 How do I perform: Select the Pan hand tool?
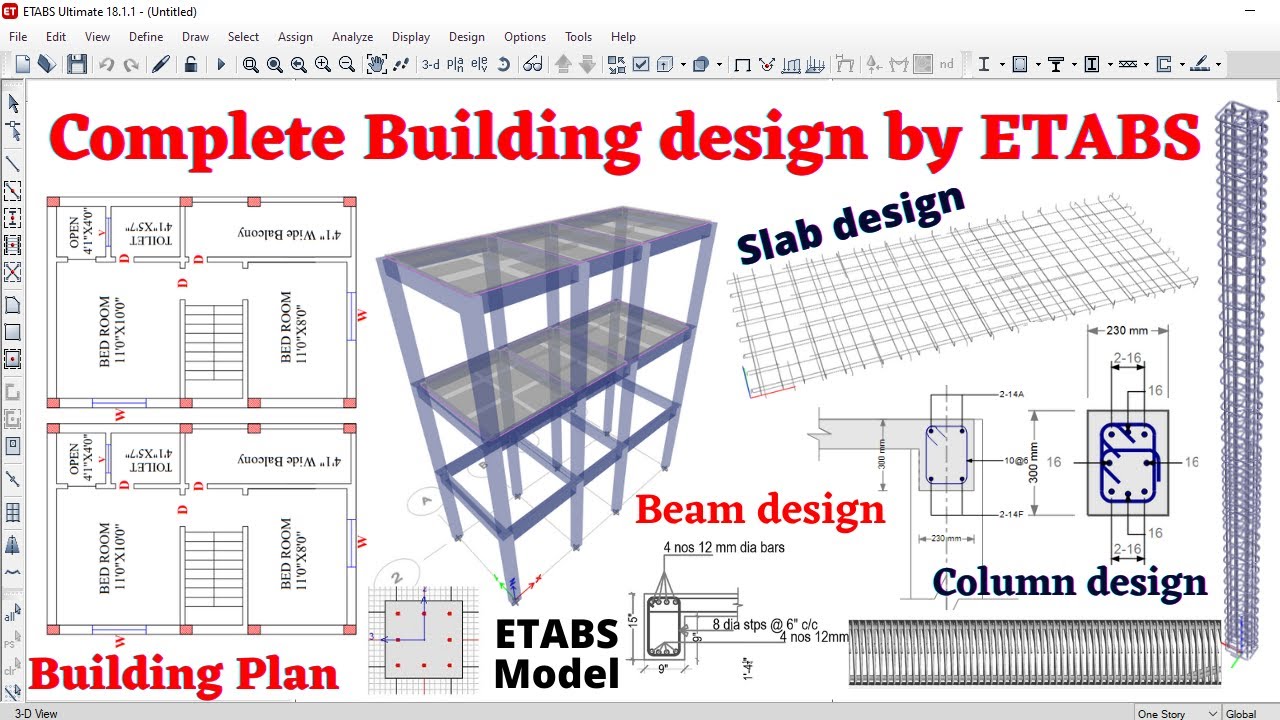(377, 64)
